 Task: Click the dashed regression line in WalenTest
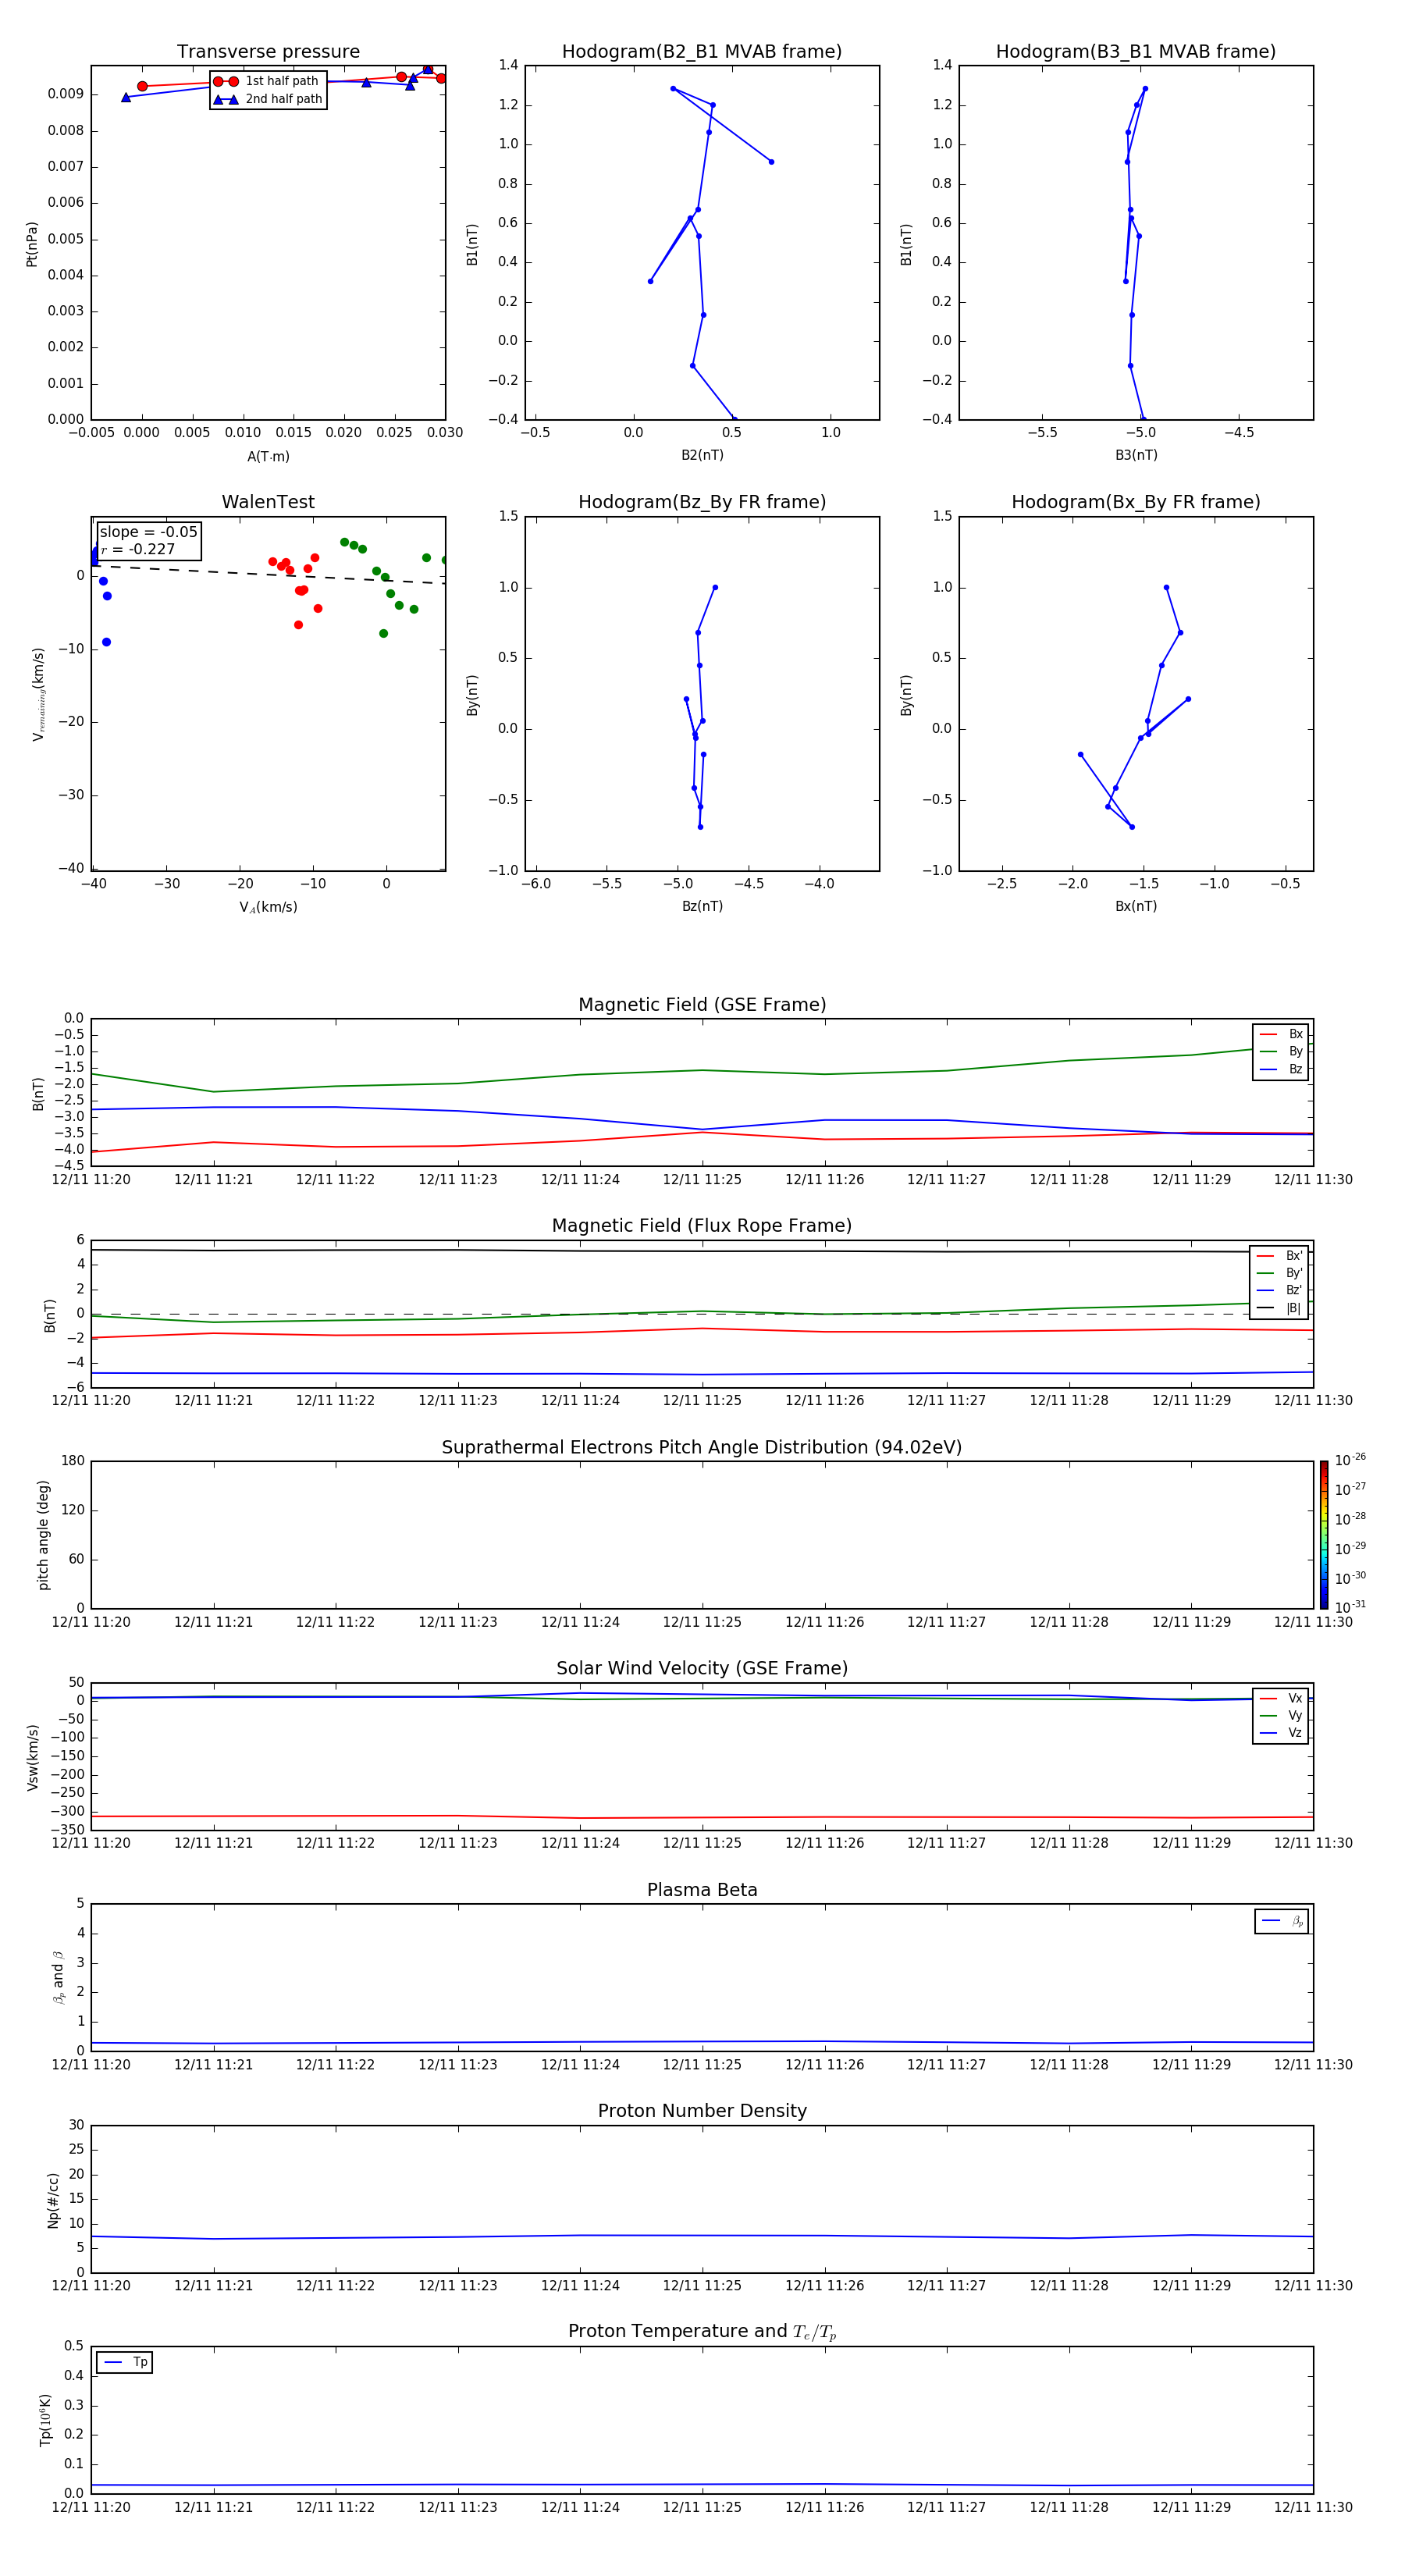click(268, 574)
